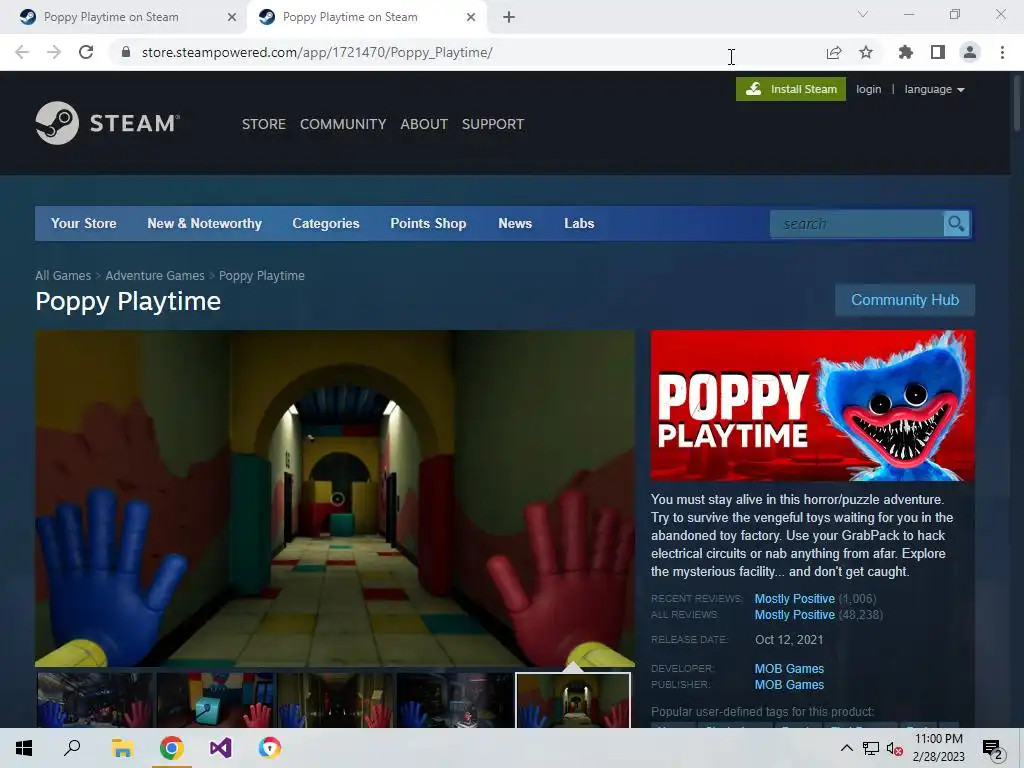The width and height of the screenshot is (1024, 768).
Task: Bookmark this page with the star icon
Action: coord(866,52)
